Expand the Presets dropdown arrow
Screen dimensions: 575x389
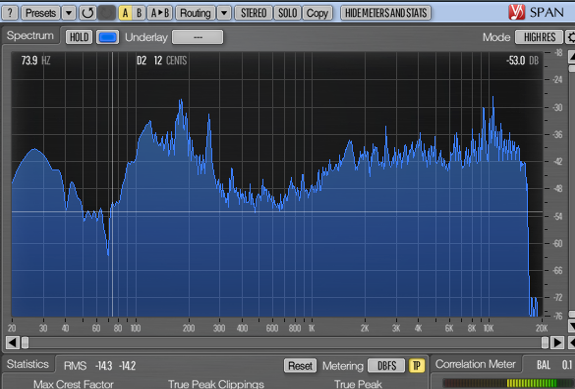pyautogui.click(x=69, y=13)
